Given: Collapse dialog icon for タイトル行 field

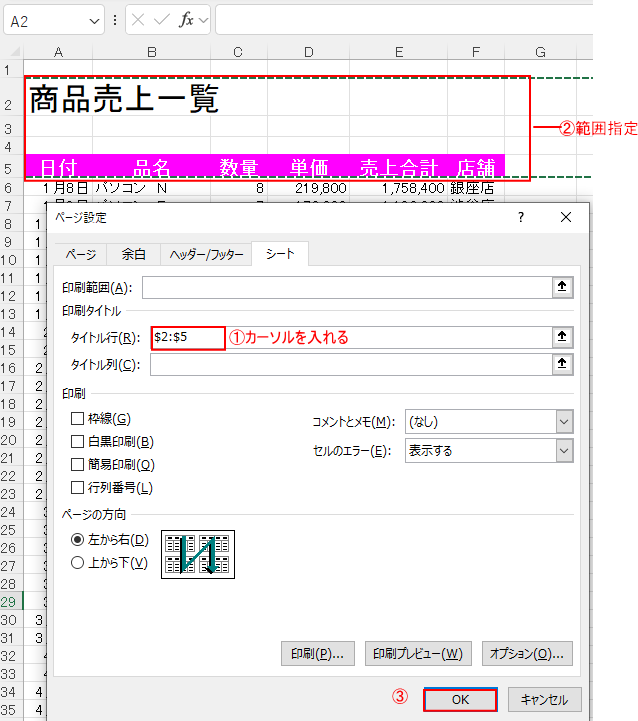Looking at the screenshot, I should (562, 338).
